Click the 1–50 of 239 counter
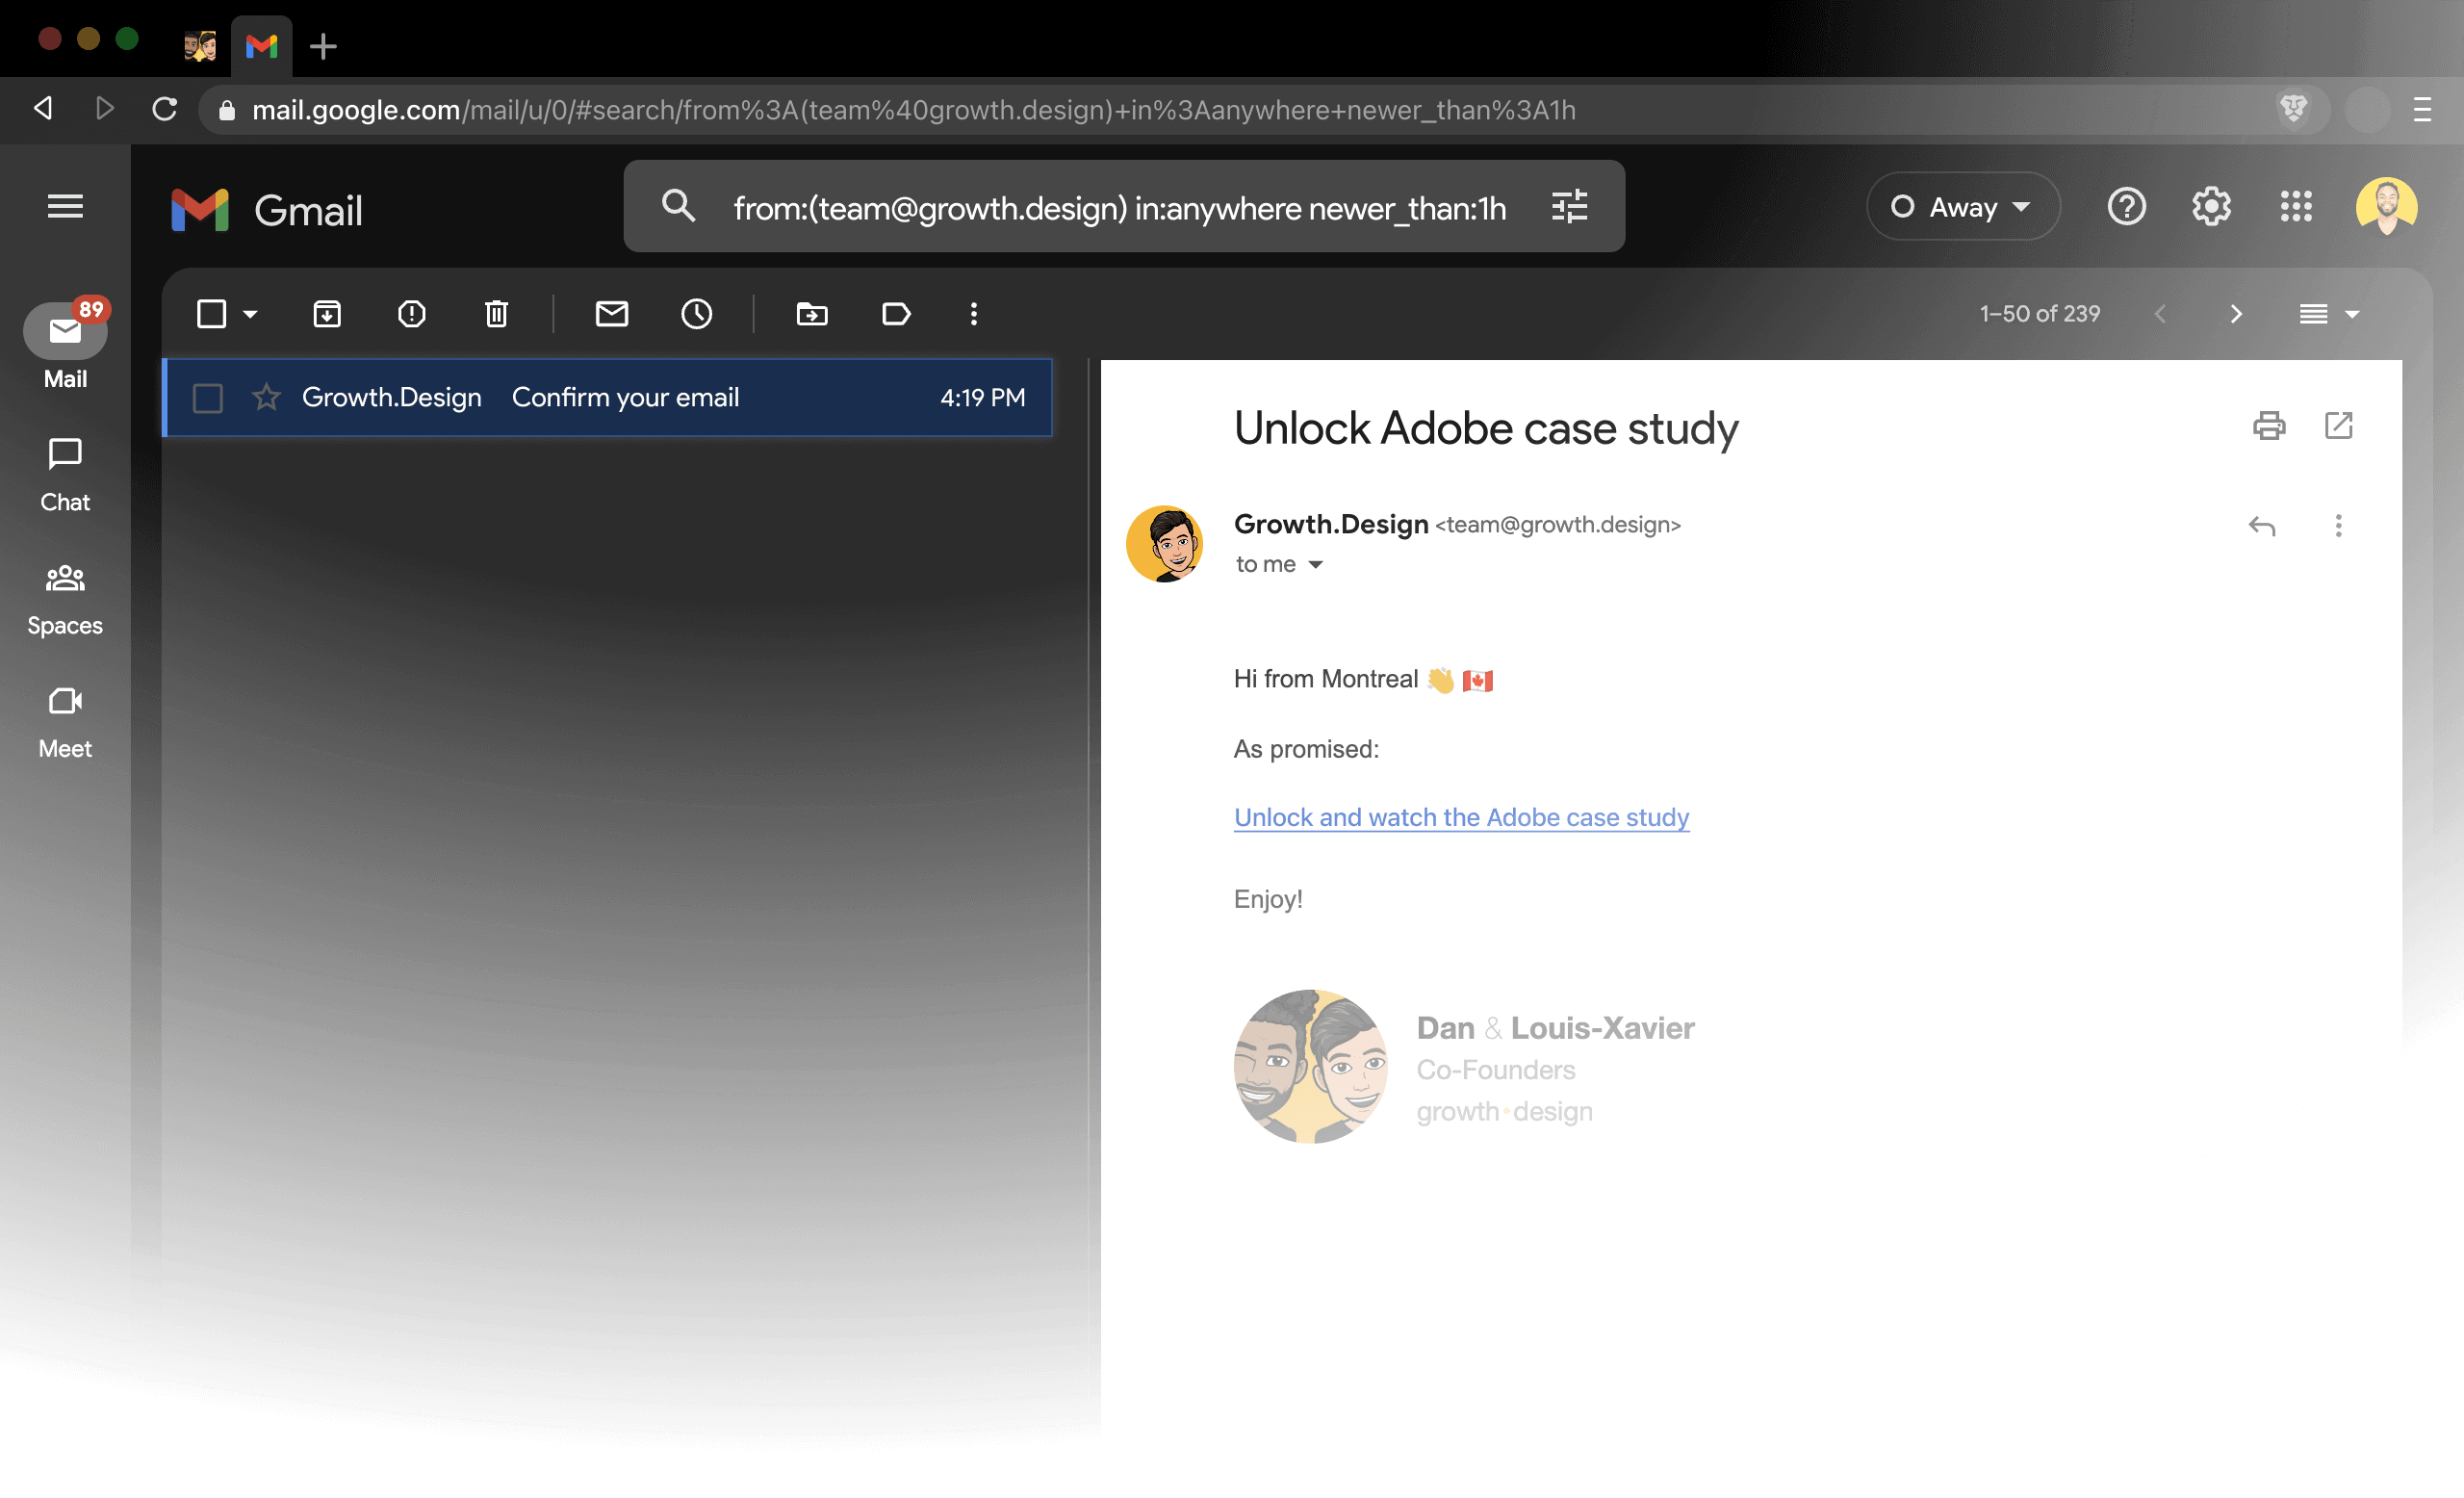 click(x=2039, y=314)
